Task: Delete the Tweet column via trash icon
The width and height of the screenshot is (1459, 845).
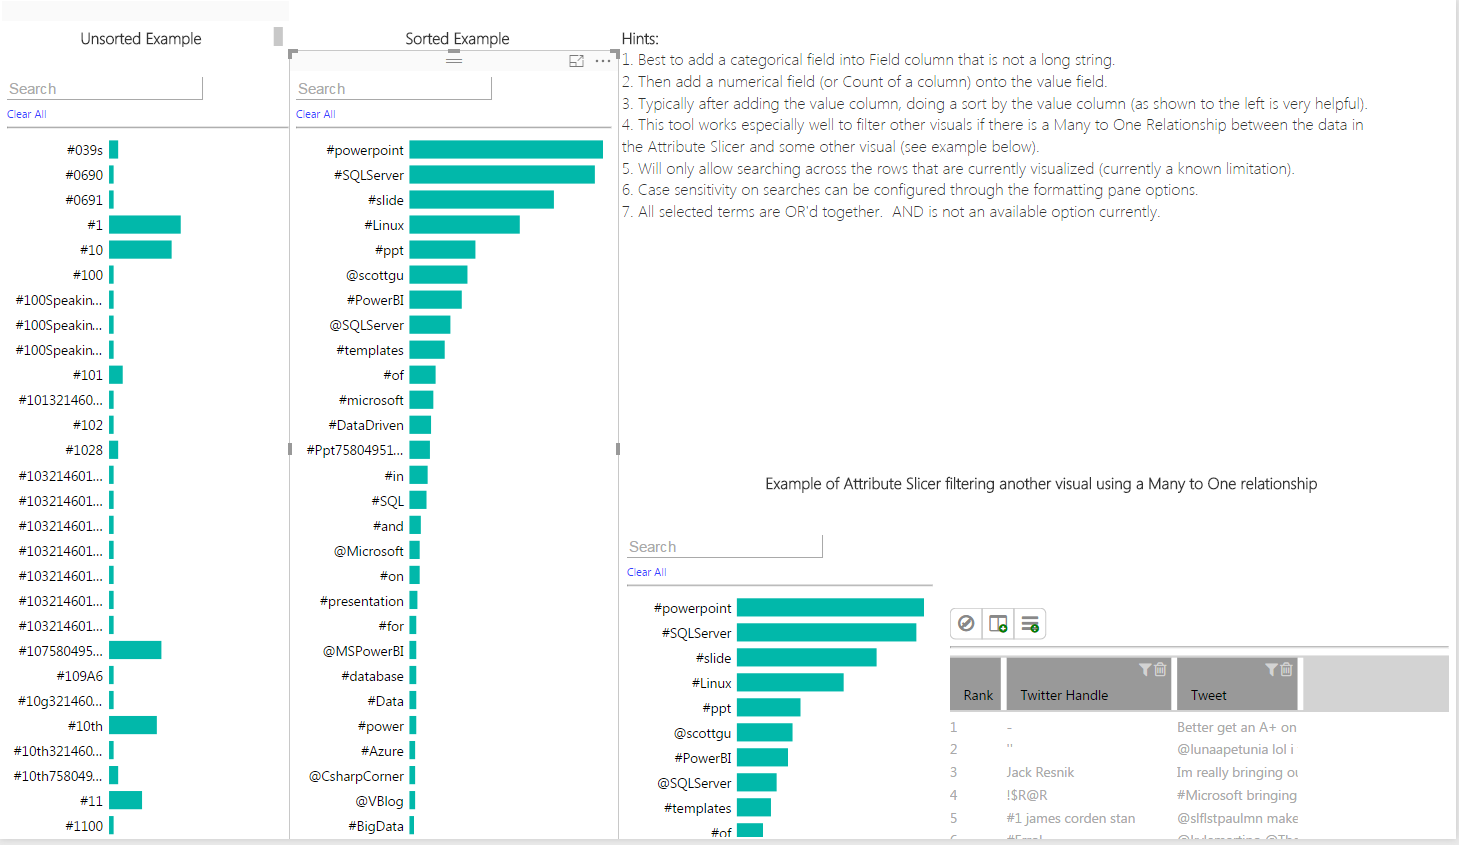Action: tap(1286, 669)
